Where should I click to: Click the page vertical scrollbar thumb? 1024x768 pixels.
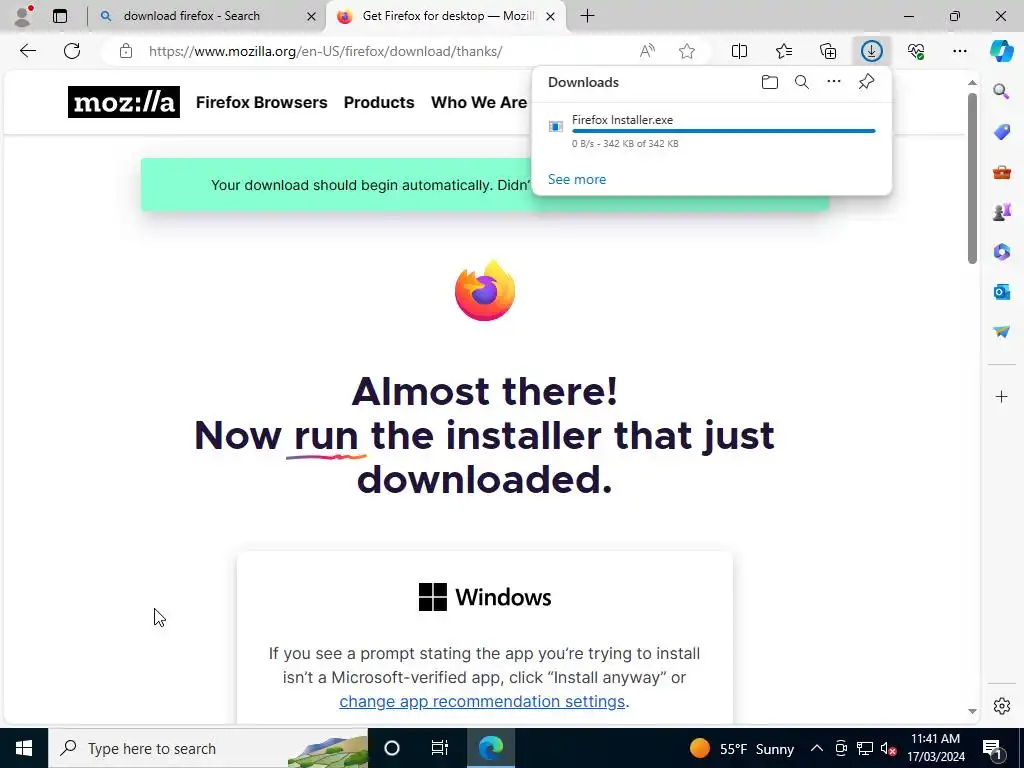pyautogui.click(x=972, y=178)
